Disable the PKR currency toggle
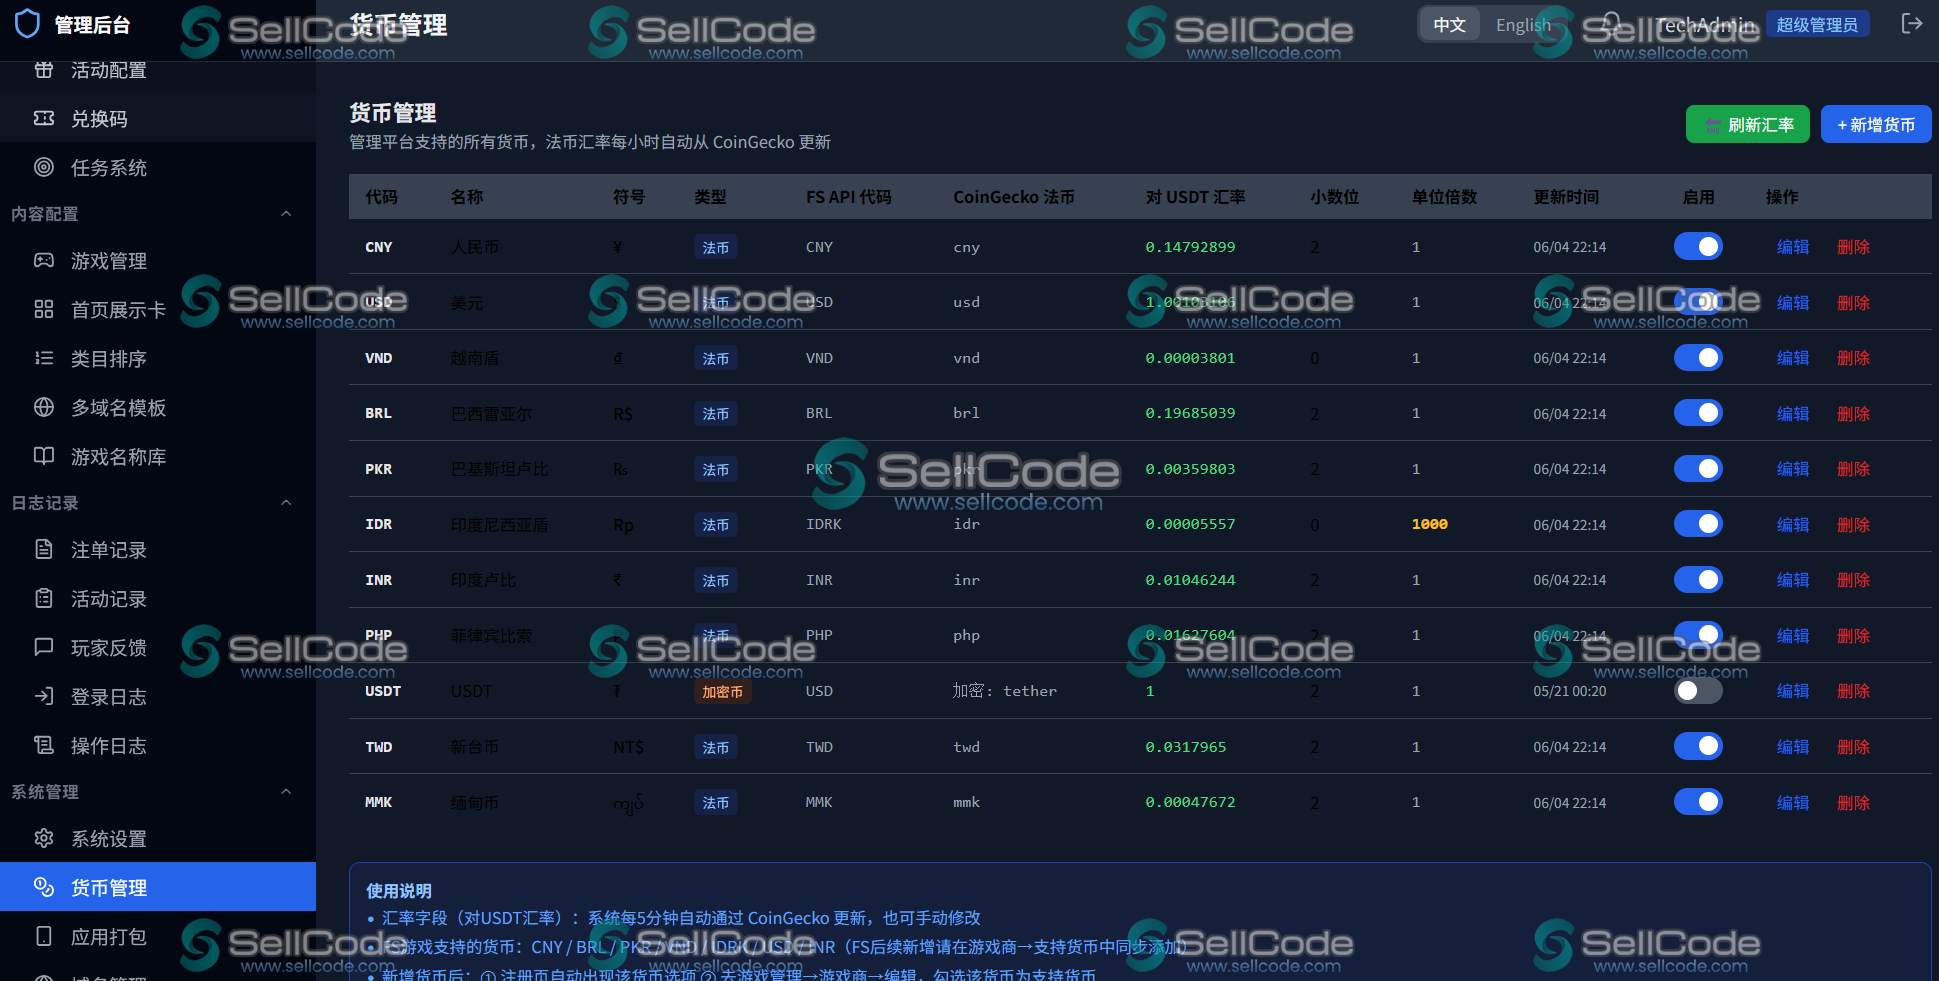The height and width of the screenshot is (981, 1939). click(1698, 468)
